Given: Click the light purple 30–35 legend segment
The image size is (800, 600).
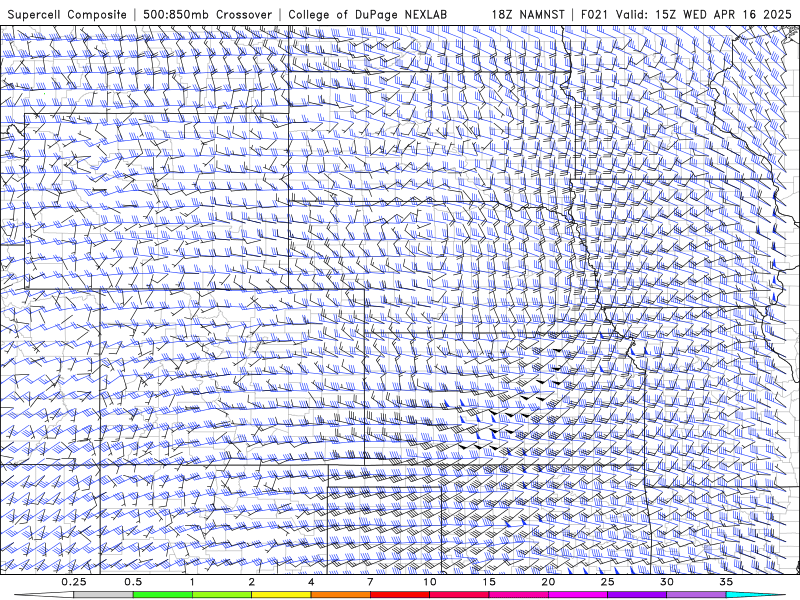Looking at the screenshot, I should click(x=696, y=595).
